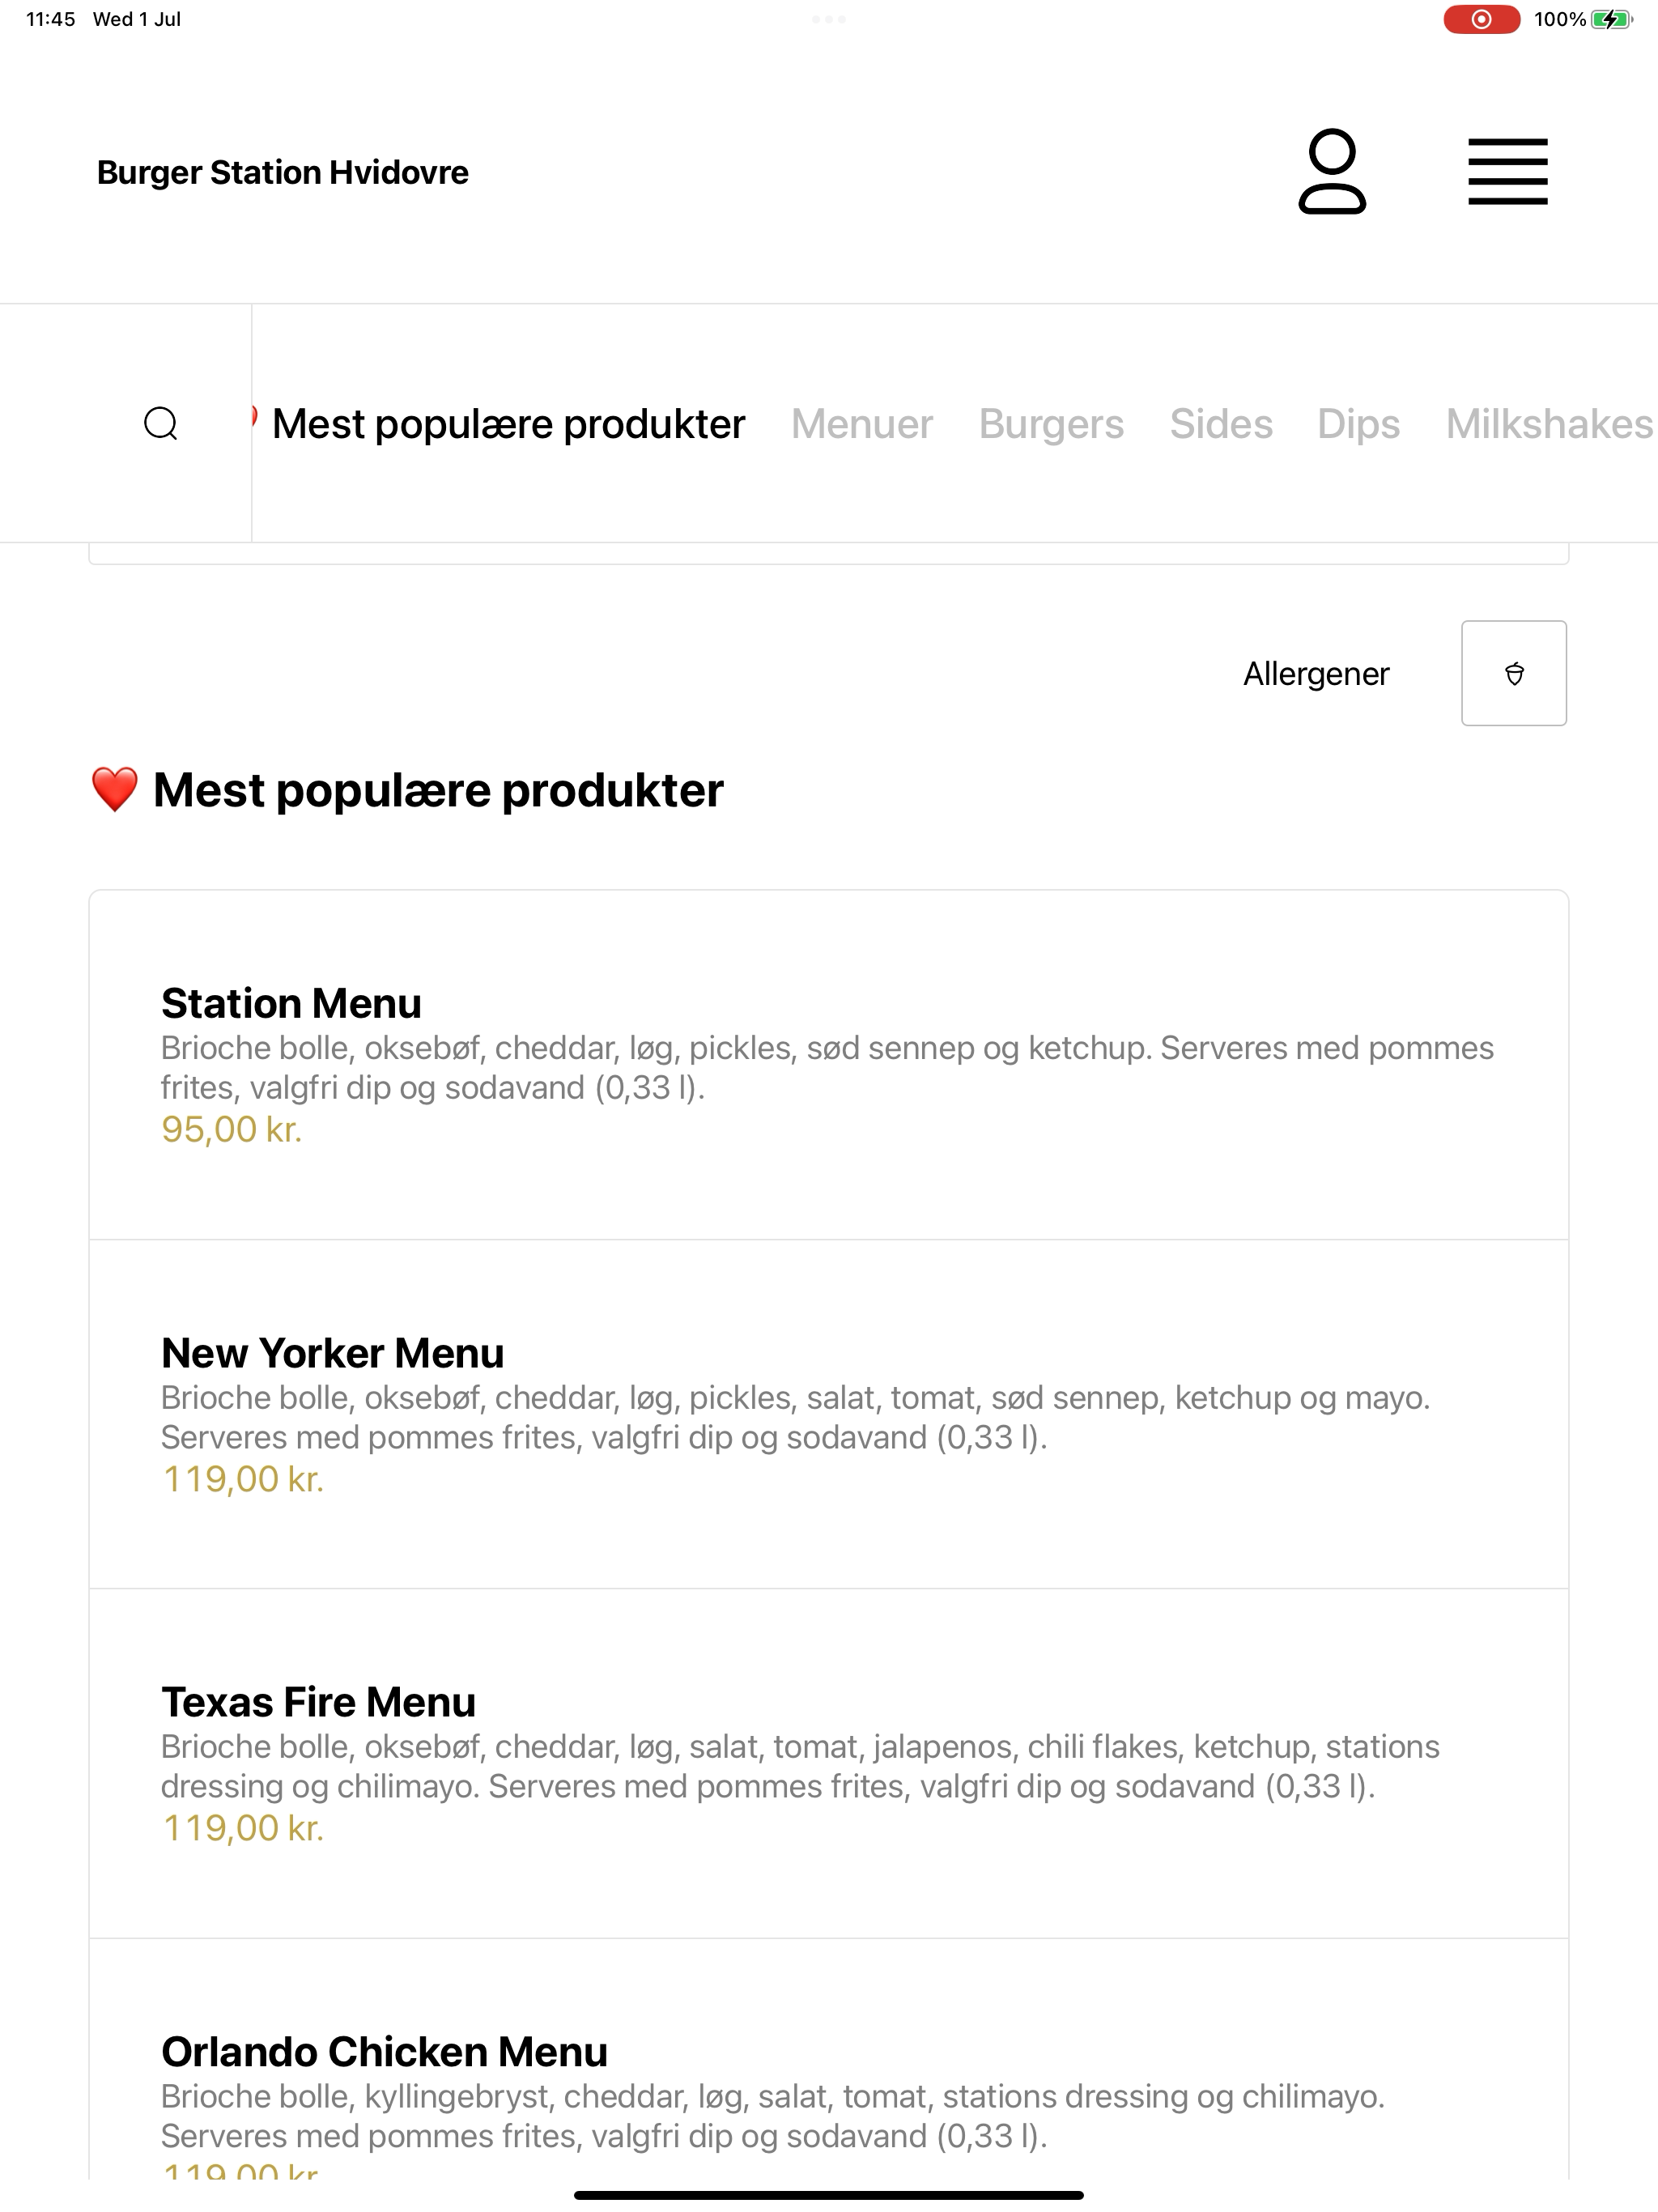Tap the three-dot multitasking indicator at top
Image resolution: width=1658 pixels, height=2212 pixels.
pyautogui.click(x=829, y=19)
